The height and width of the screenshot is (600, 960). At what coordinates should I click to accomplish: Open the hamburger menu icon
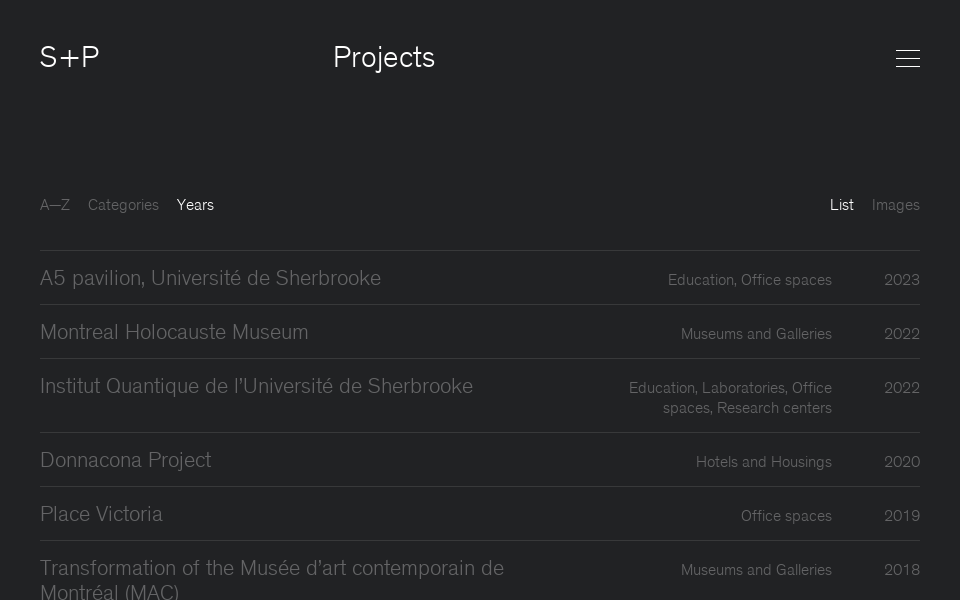907,58
